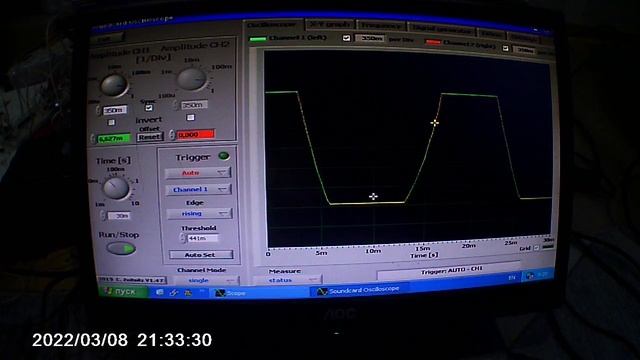Click the CH1 offset stepper arrows

pos(93,139)
